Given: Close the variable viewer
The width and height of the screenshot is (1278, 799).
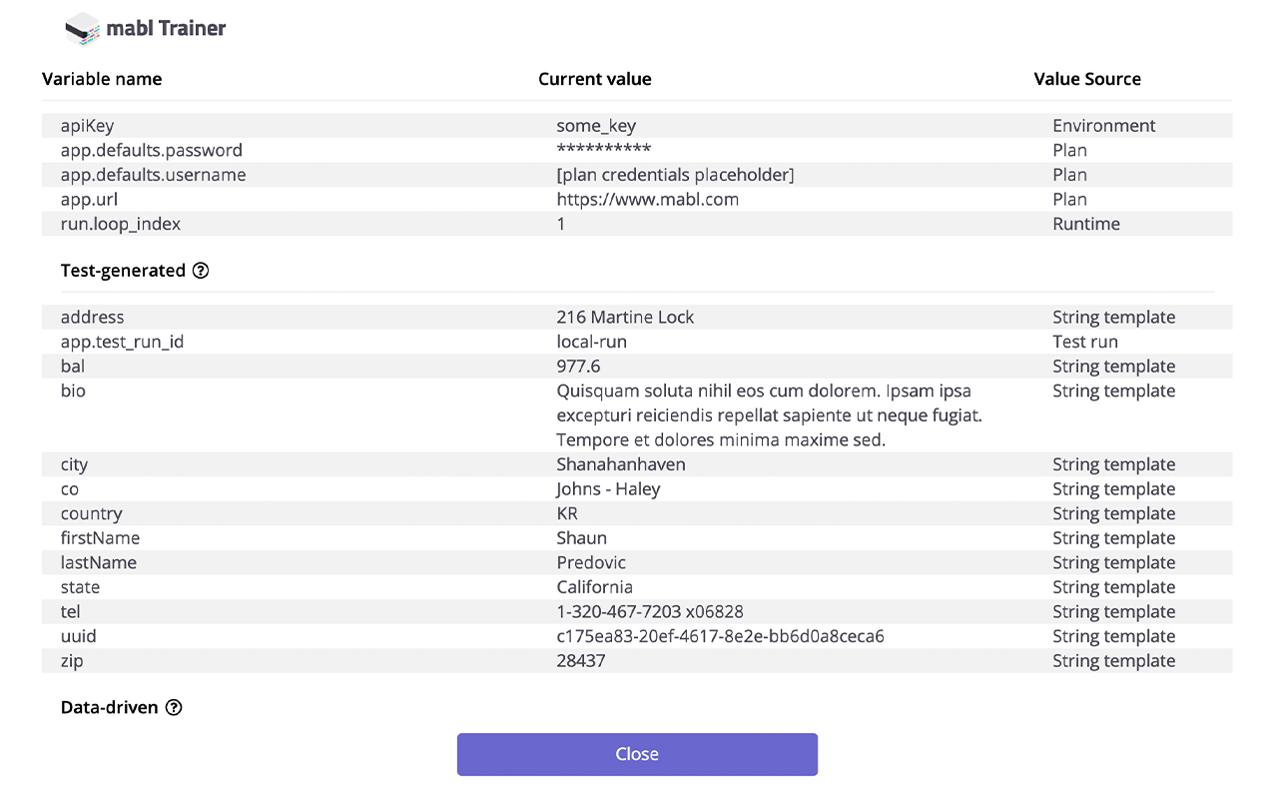Looking at the screenshot, I should tap(637, 754).
